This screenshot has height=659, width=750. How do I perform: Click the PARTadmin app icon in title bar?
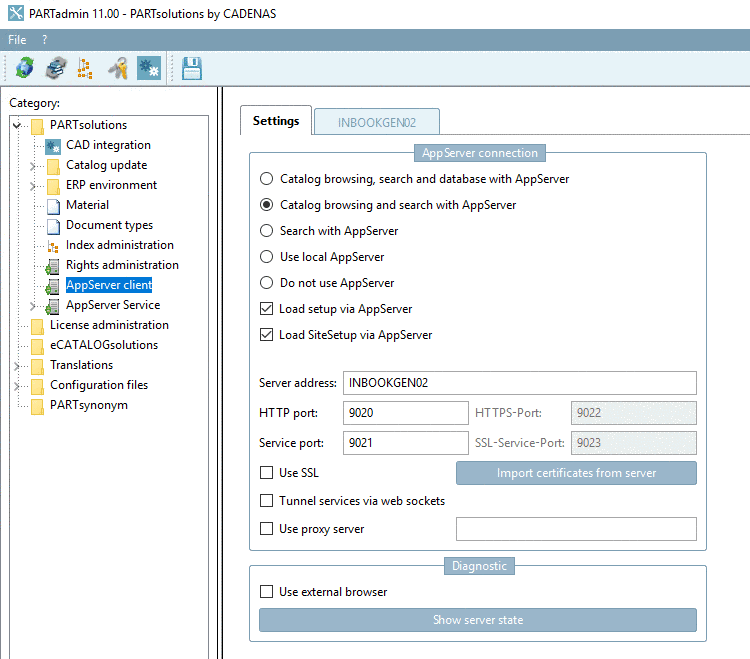16,13
